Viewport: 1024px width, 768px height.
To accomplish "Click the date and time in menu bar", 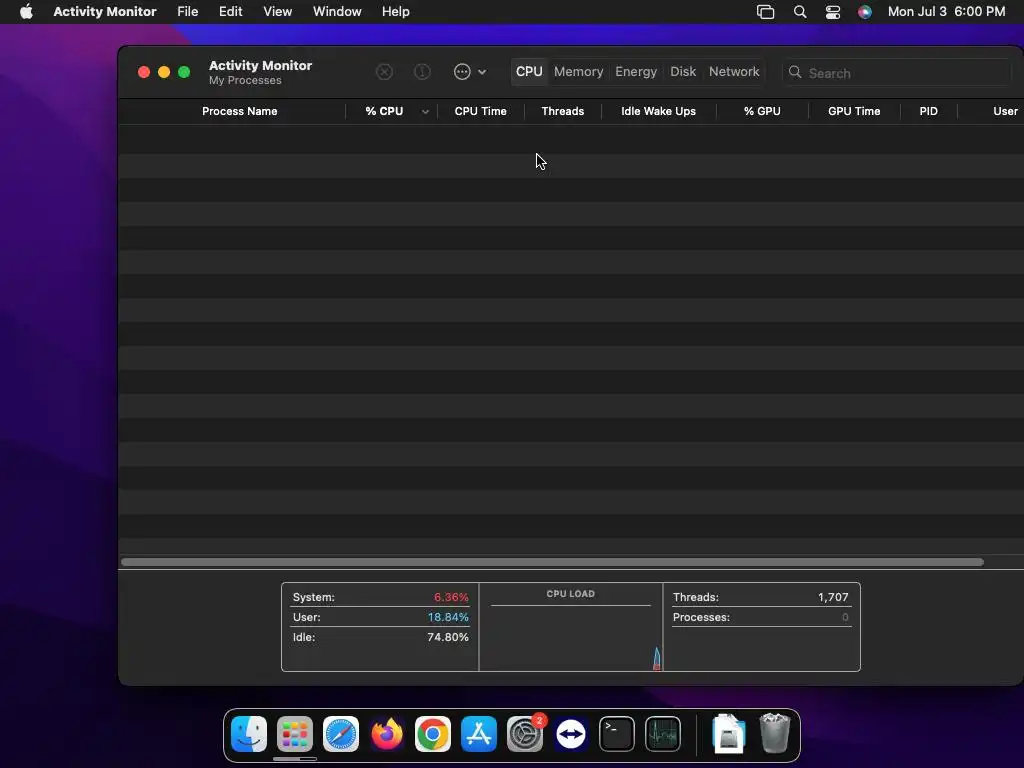I will point(946,12).
